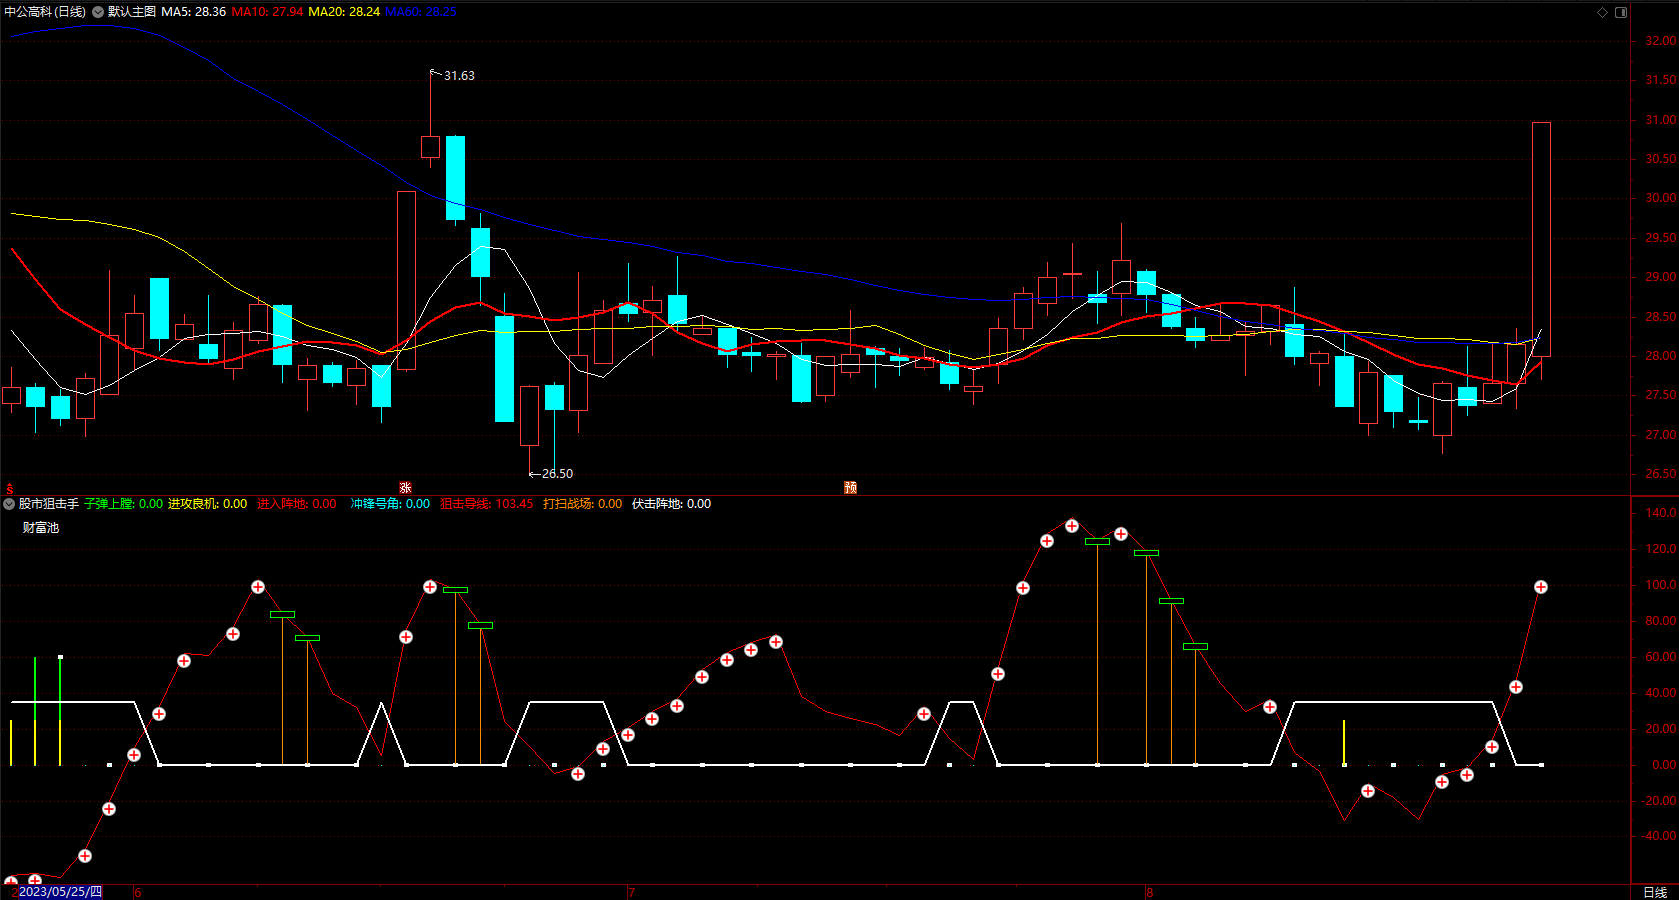1679x900 pixels.
Task: Click the 默认主图 label
Action: pos(132,12)
